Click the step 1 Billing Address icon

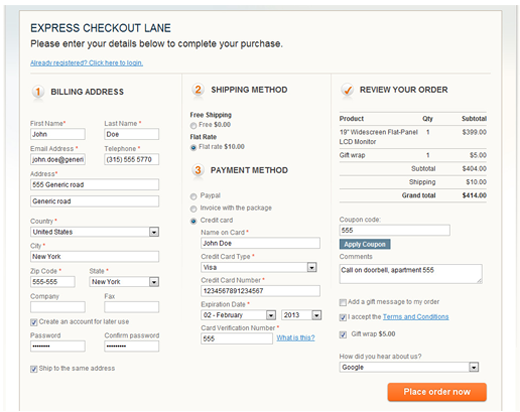(38, 91)
